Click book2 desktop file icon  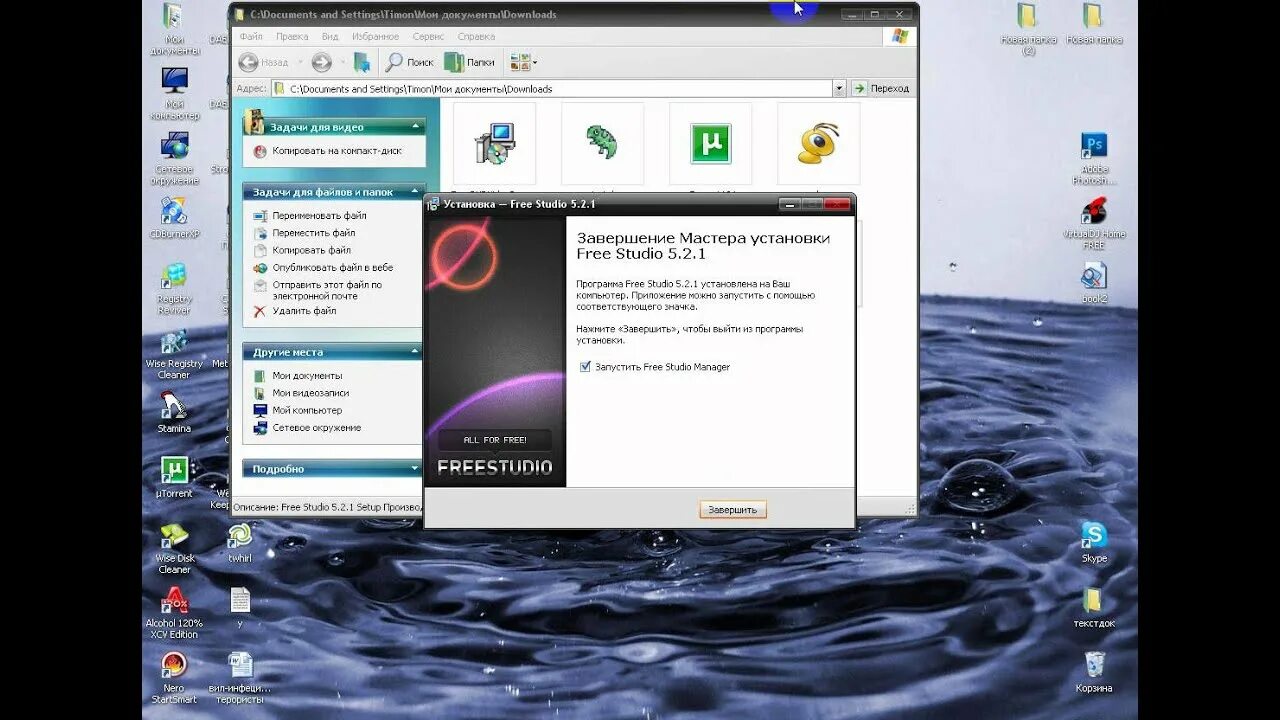tap(1094, 282)
